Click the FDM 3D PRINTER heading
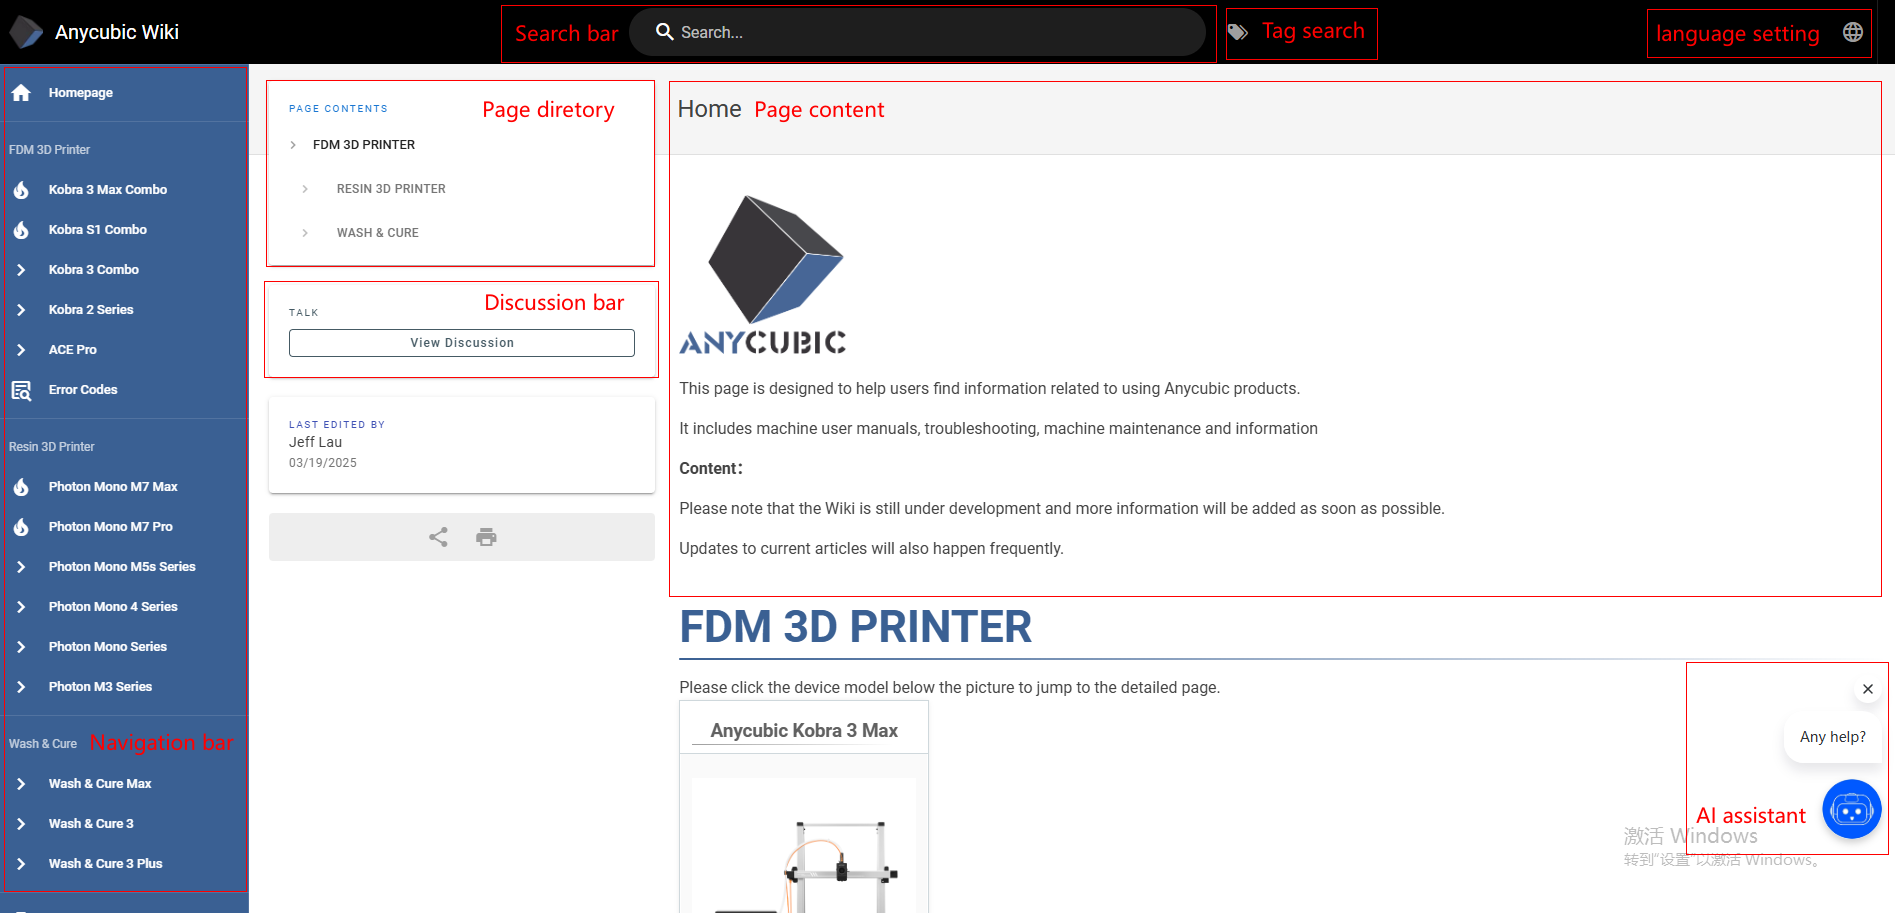The width and height of the screenshot is (1895, 913). (x=856, y=627)
